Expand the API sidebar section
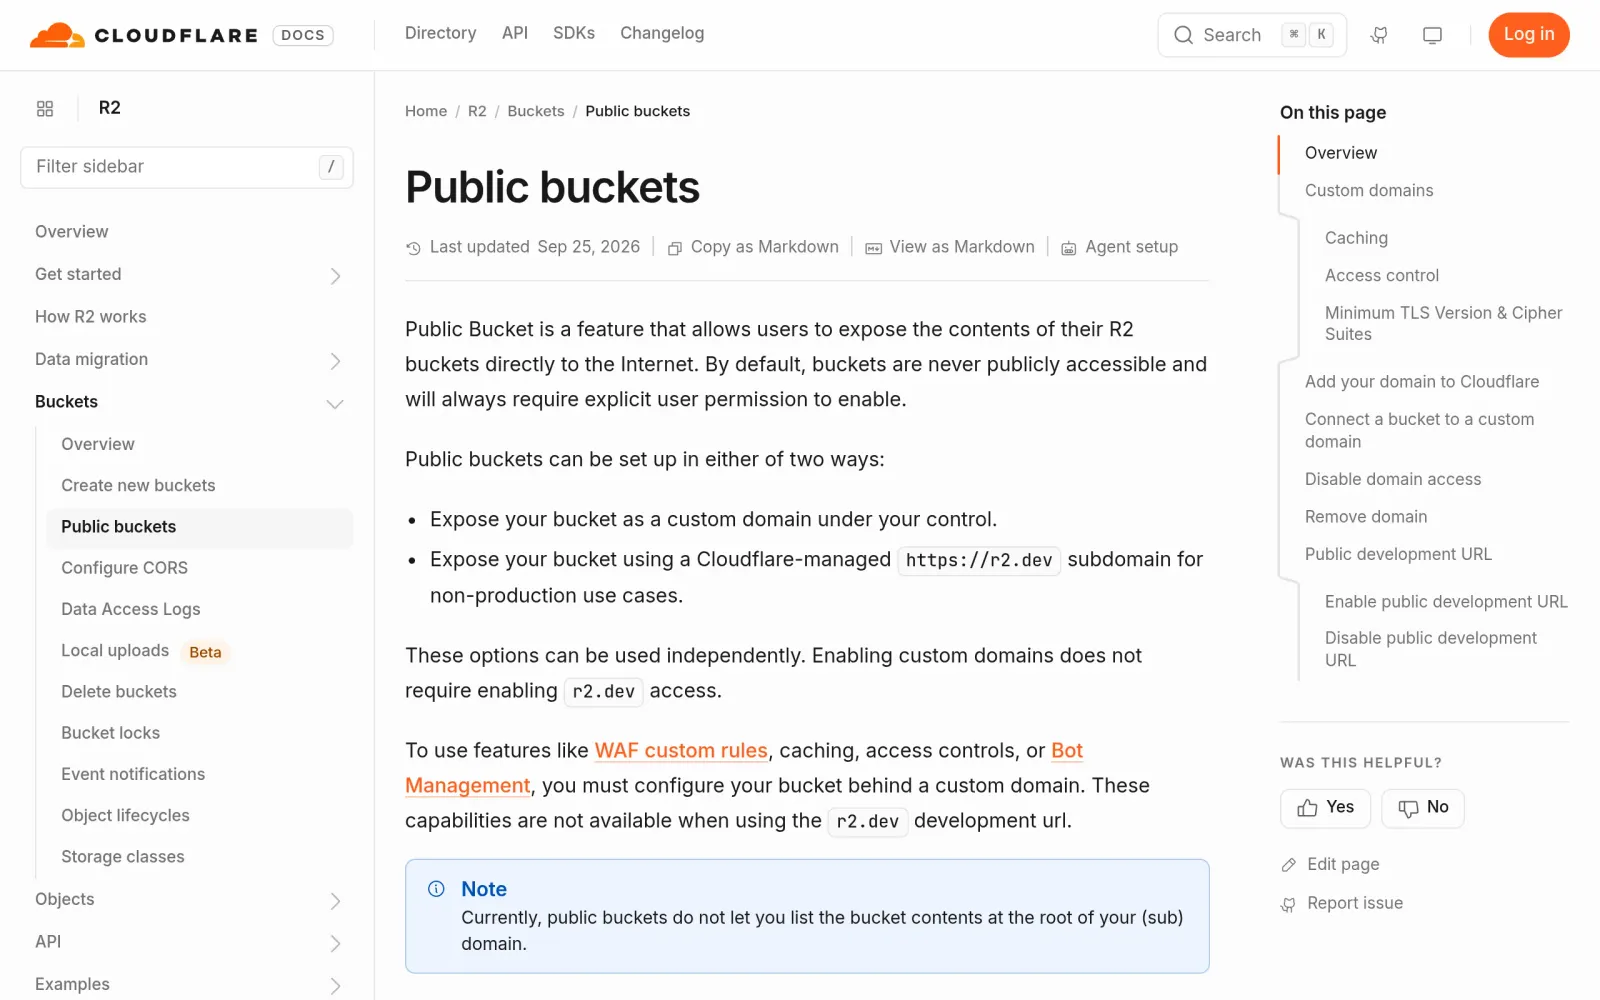1600x1000 pixels. click(336, 943)
